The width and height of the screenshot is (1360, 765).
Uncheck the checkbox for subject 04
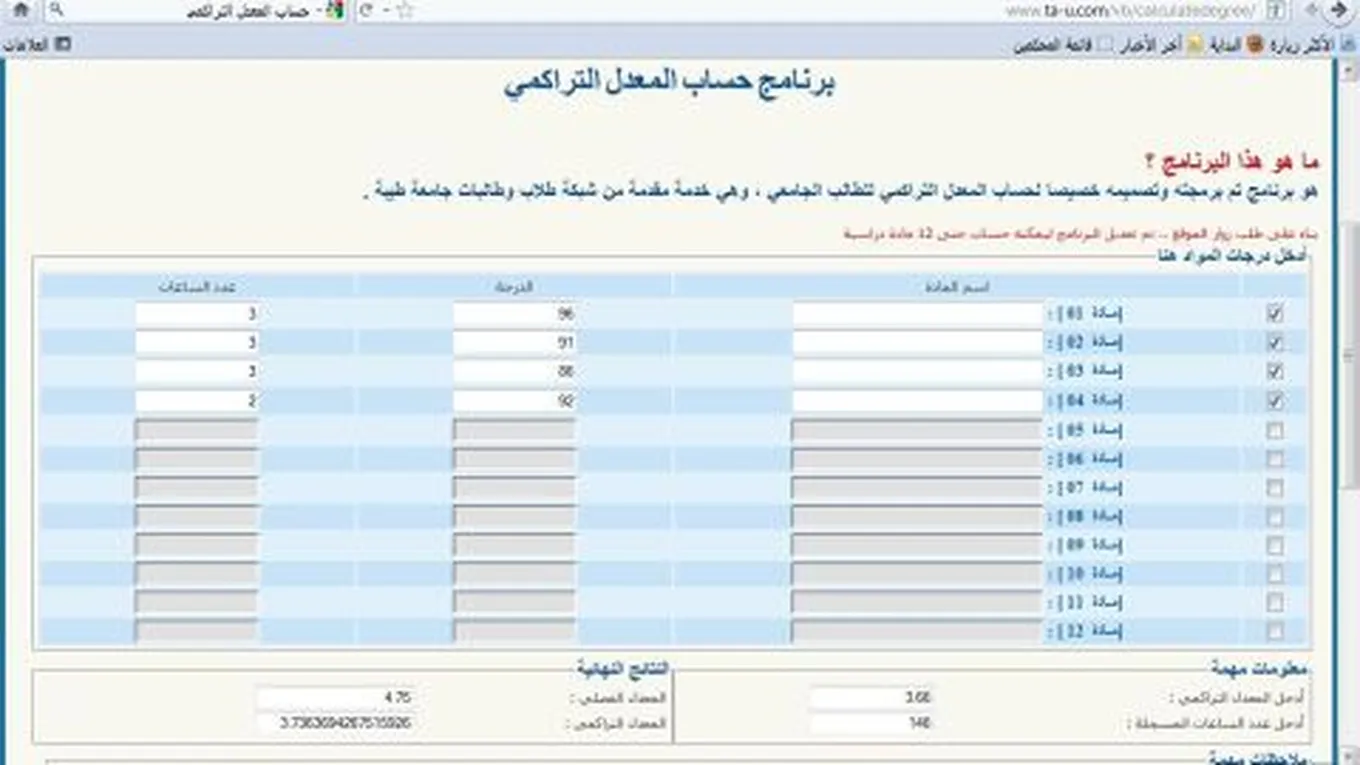1274,401
